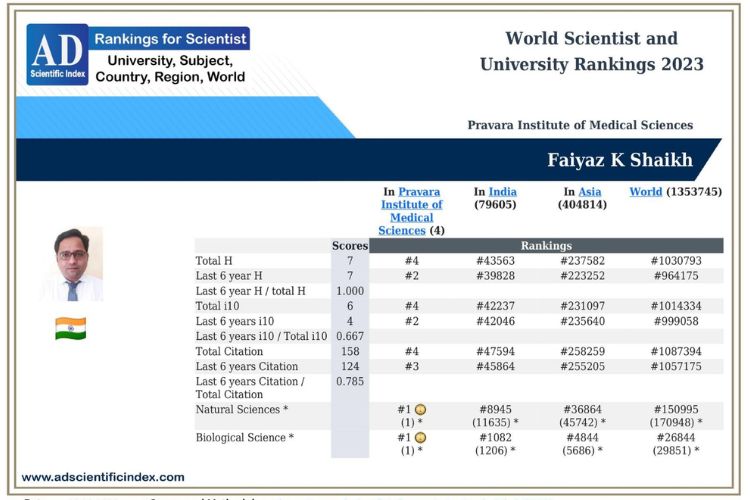Click the India flag icon
This screenshot has width=750, height=500.
[x=71, y=328]
